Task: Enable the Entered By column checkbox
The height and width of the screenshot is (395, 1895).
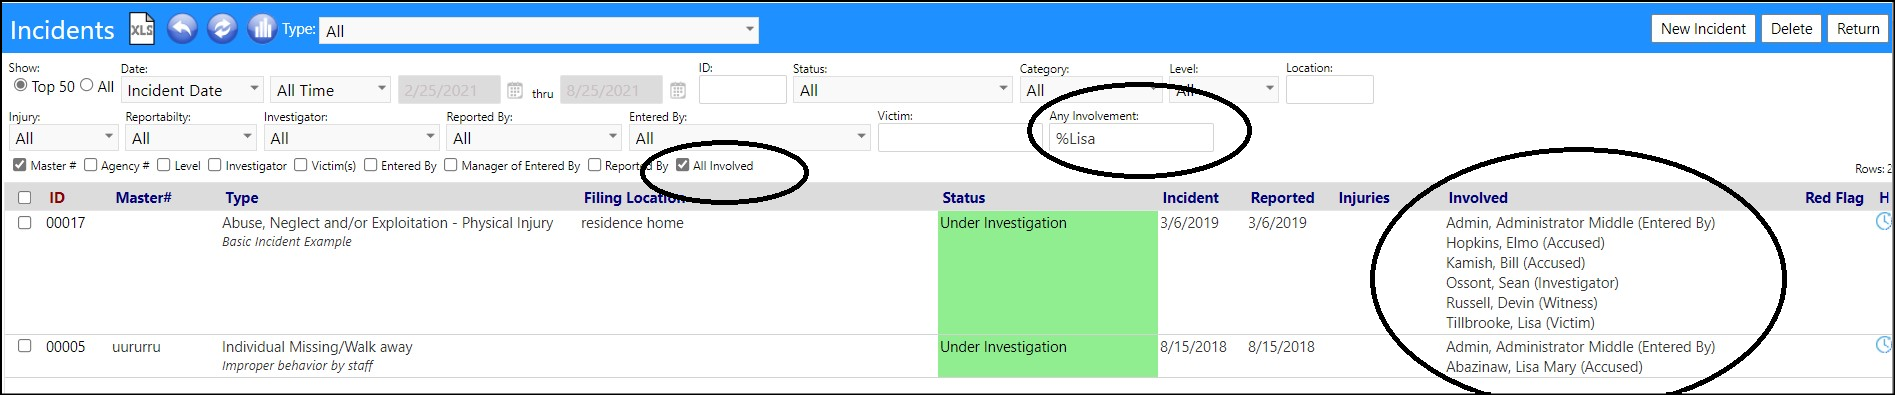Action: [x=371, y=165]
